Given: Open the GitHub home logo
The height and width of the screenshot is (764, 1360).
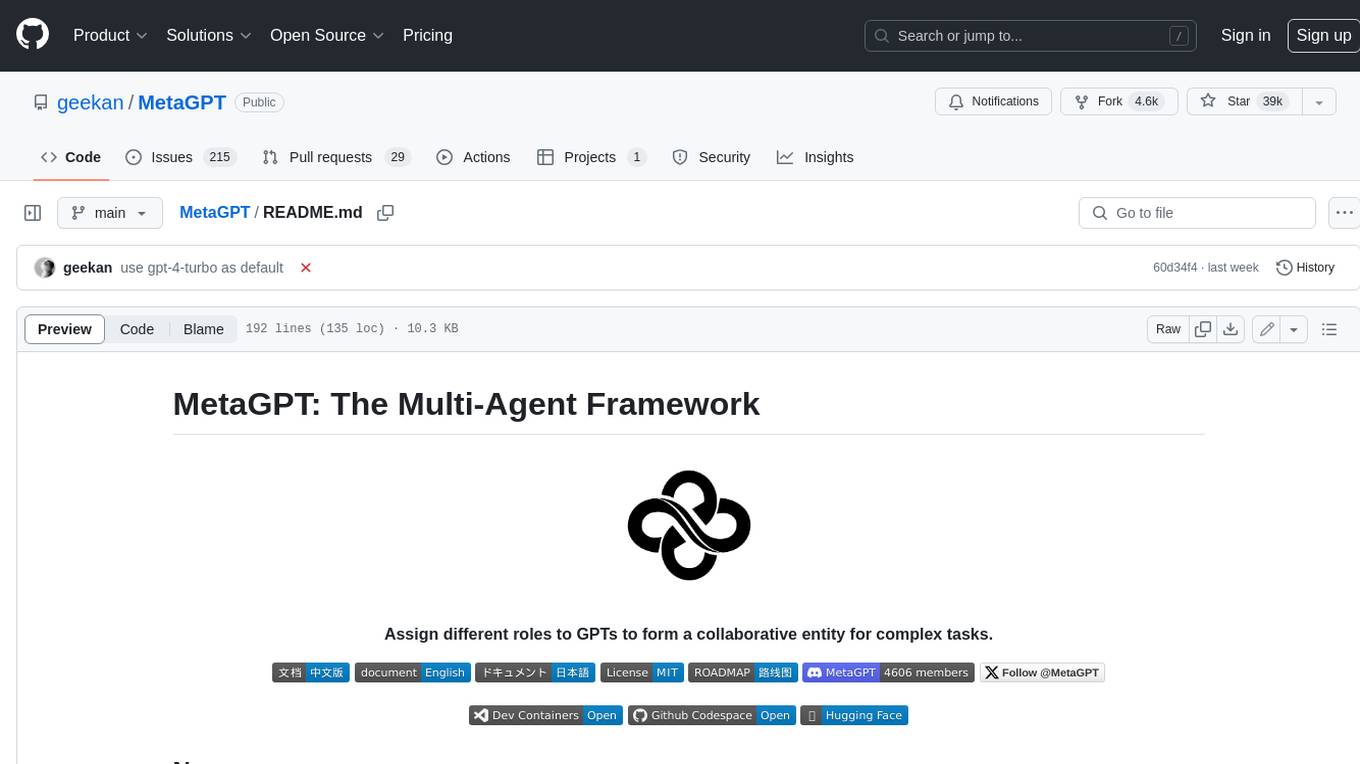Looking at the screenshot, I should point(32,35).
